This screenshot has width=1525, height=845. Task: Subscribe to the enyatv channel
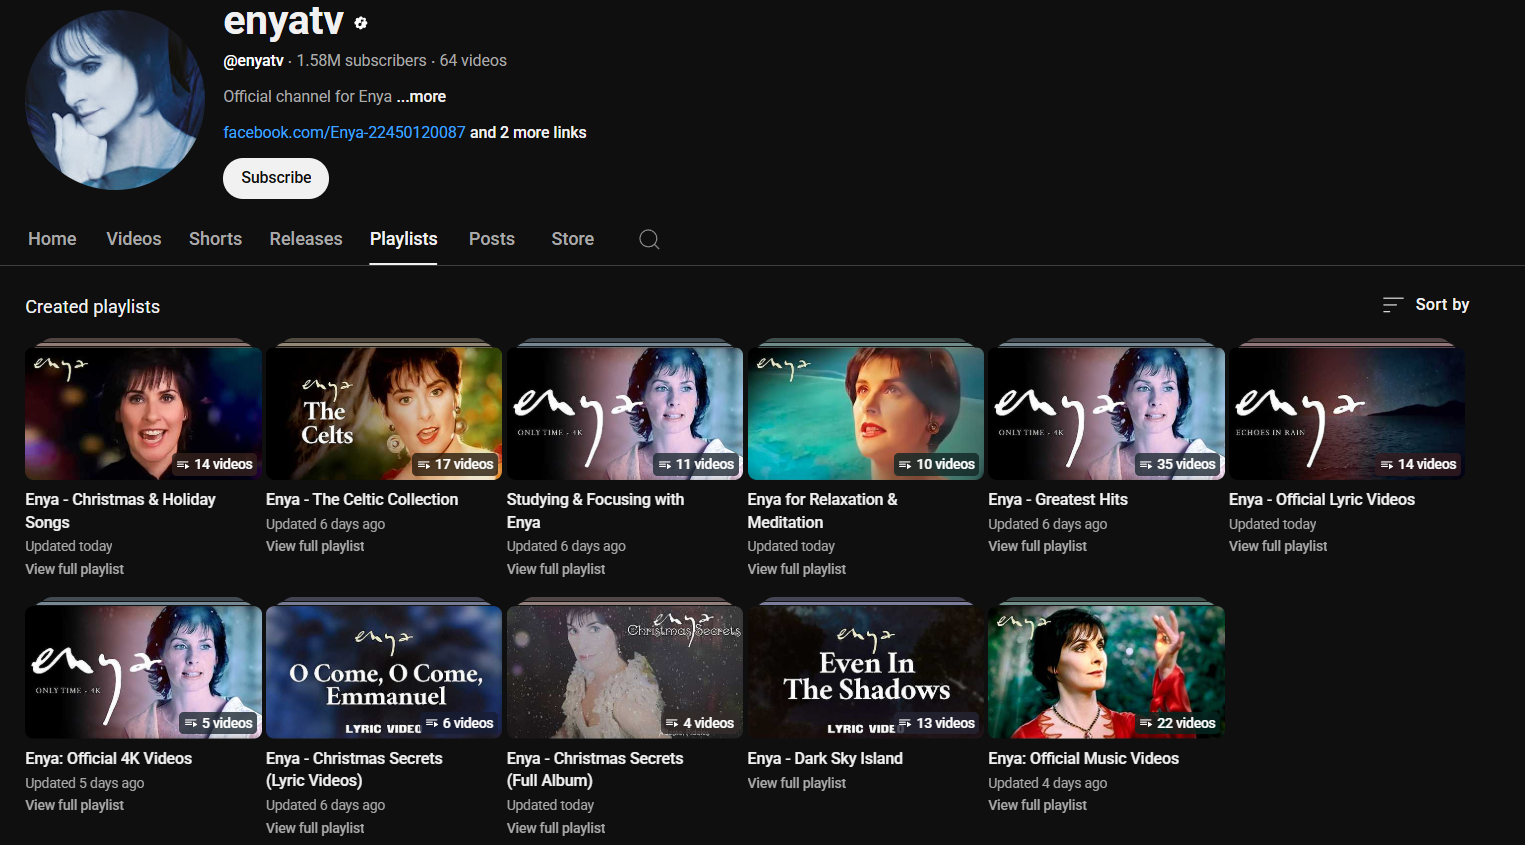pos(276,178)
